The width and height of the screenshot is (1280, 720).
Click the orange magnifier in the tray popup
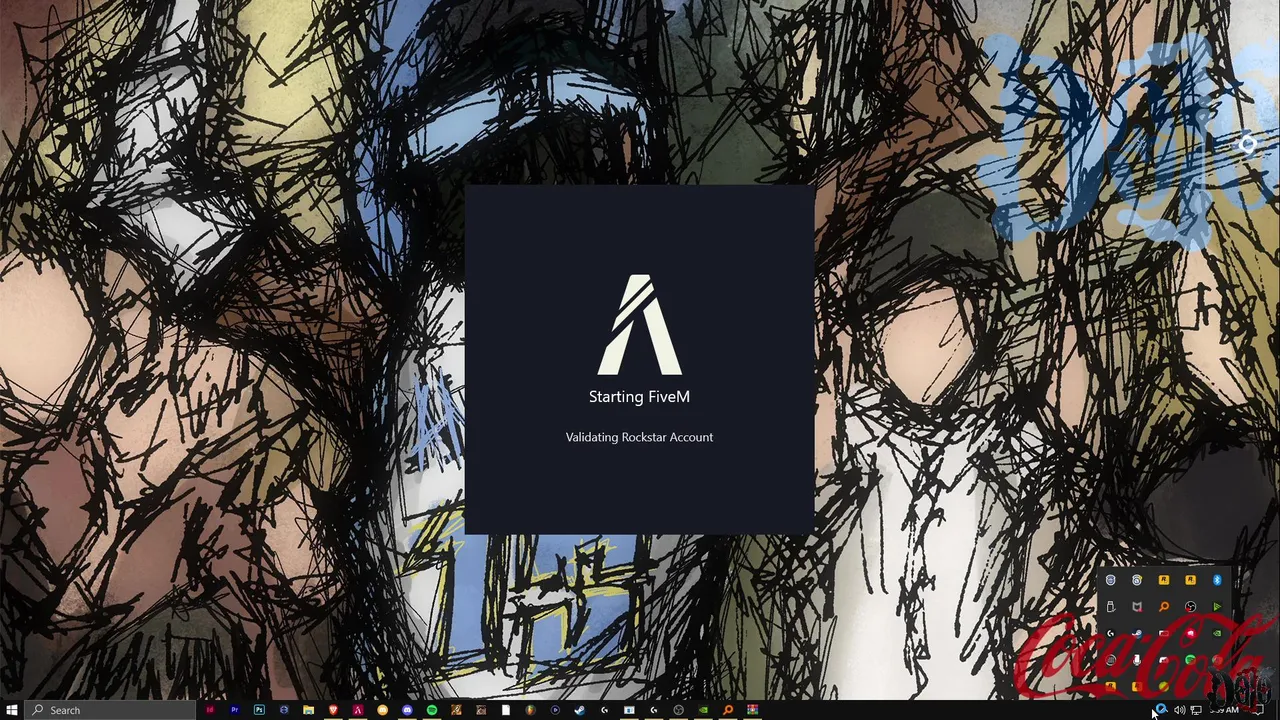(x=1164, y=607)
